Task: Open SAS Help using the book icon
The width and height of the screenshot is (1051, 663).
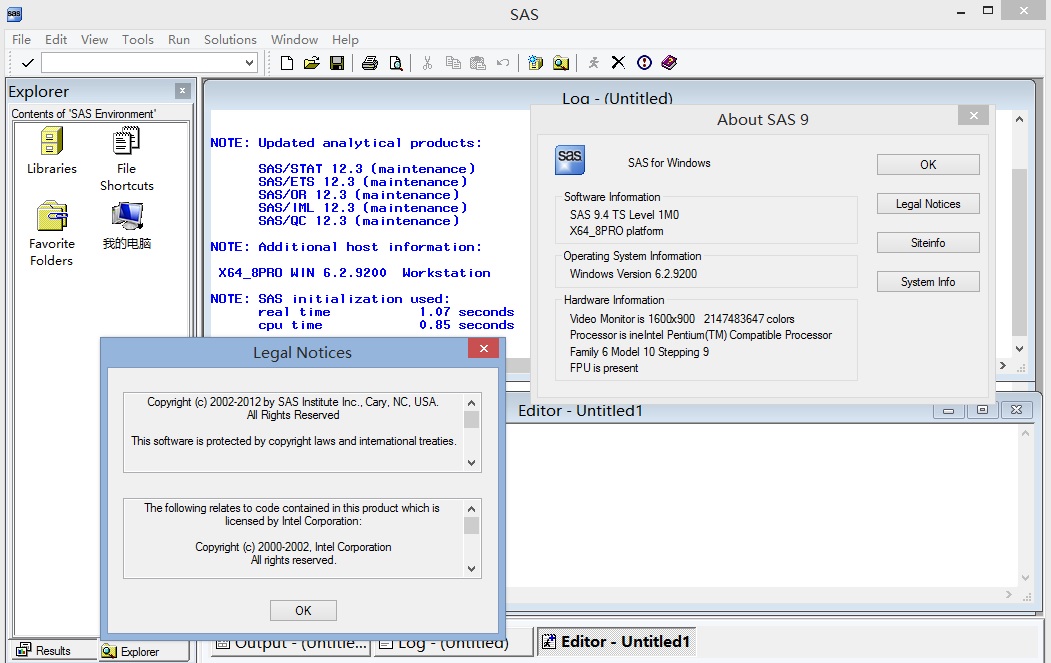Action: coord(669,62)
